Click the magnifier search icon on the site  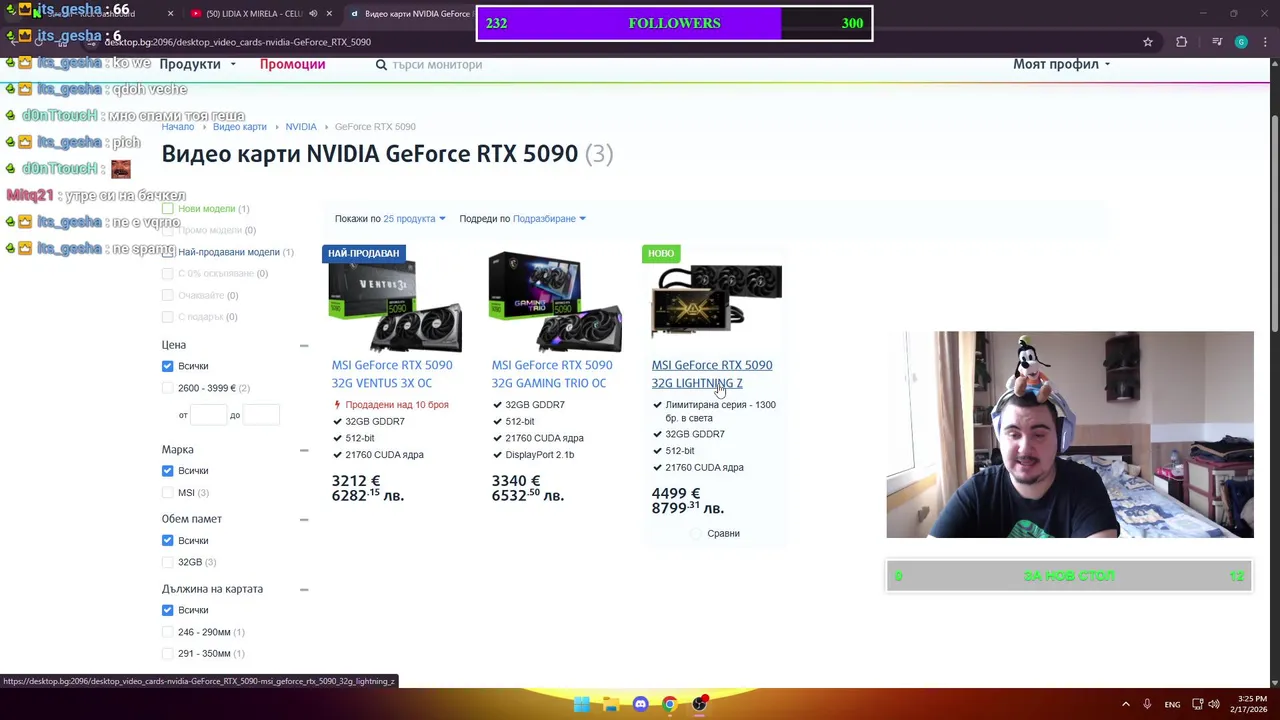(x=381, y=64)
